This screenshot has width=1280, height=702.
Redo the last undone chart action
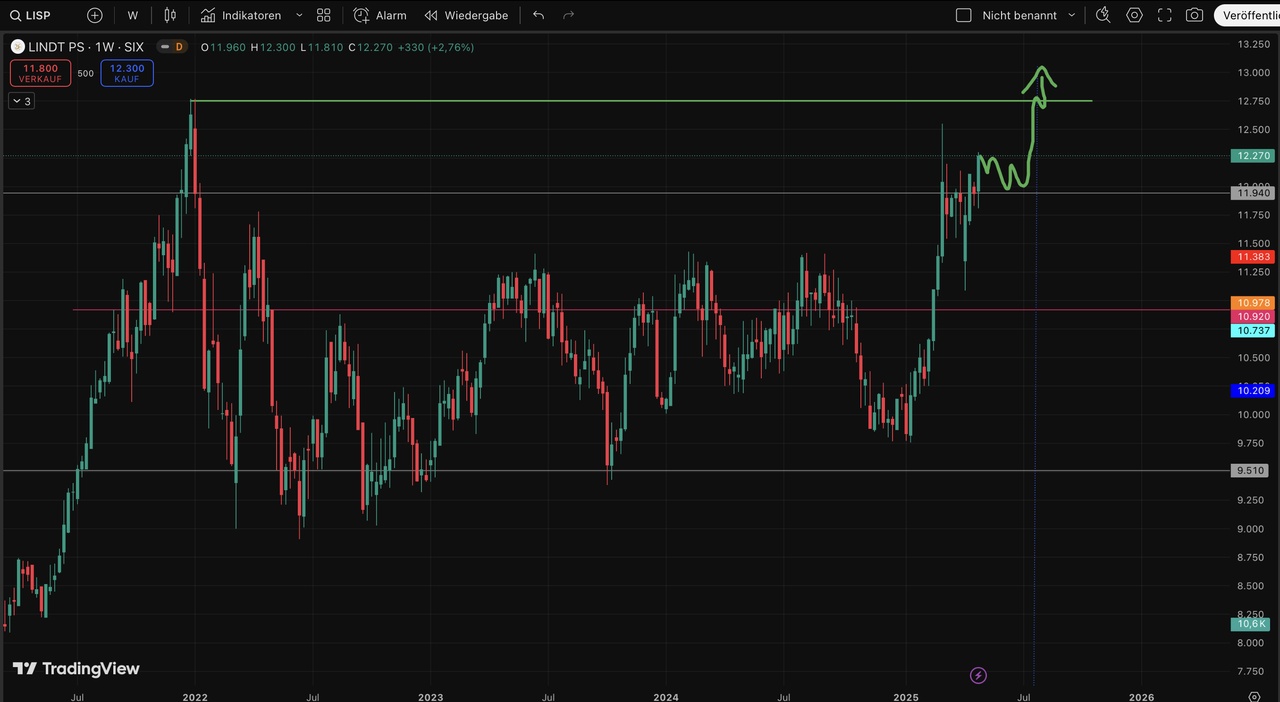(x=569, y=15)
